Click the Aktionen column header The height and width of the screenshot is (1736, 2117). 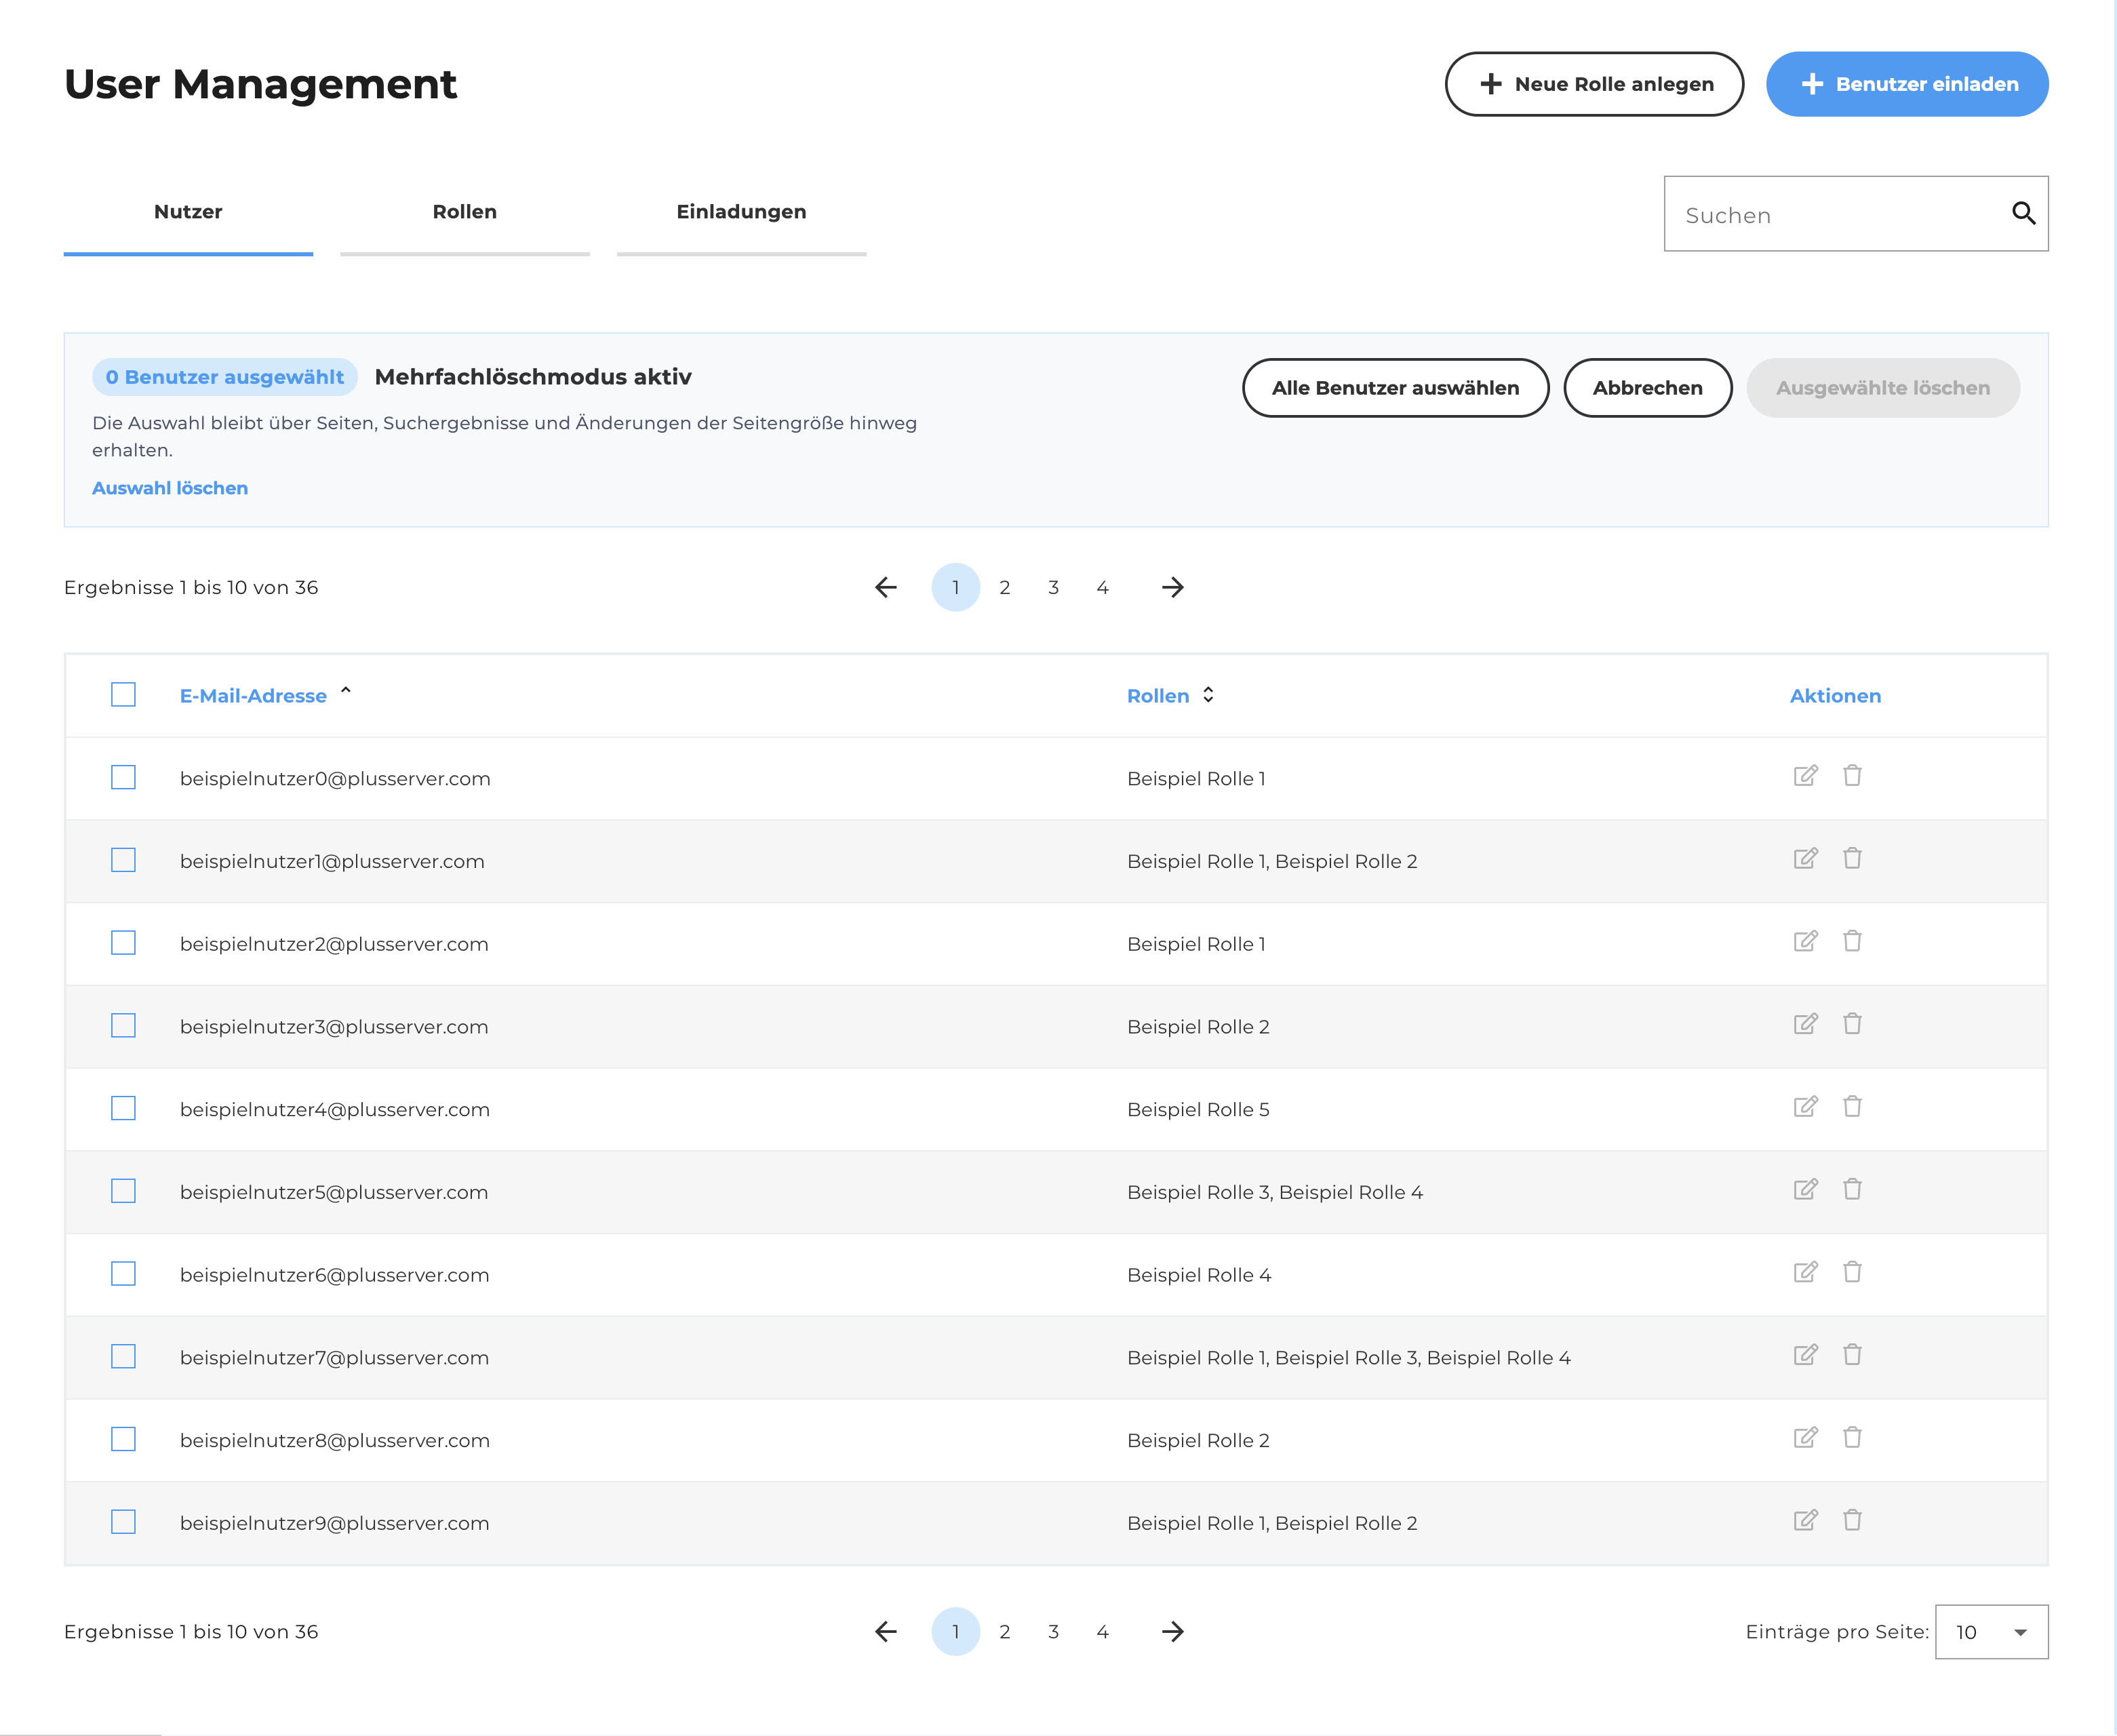pos(1835,696)
